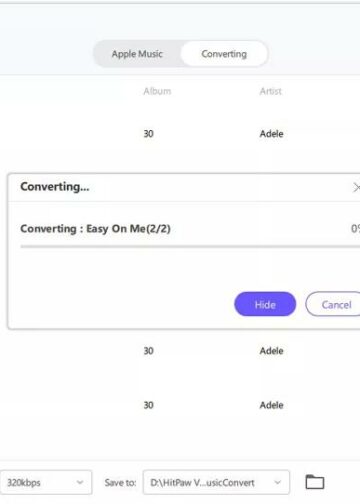Click the conversion progress bar

tap(190, 247)
